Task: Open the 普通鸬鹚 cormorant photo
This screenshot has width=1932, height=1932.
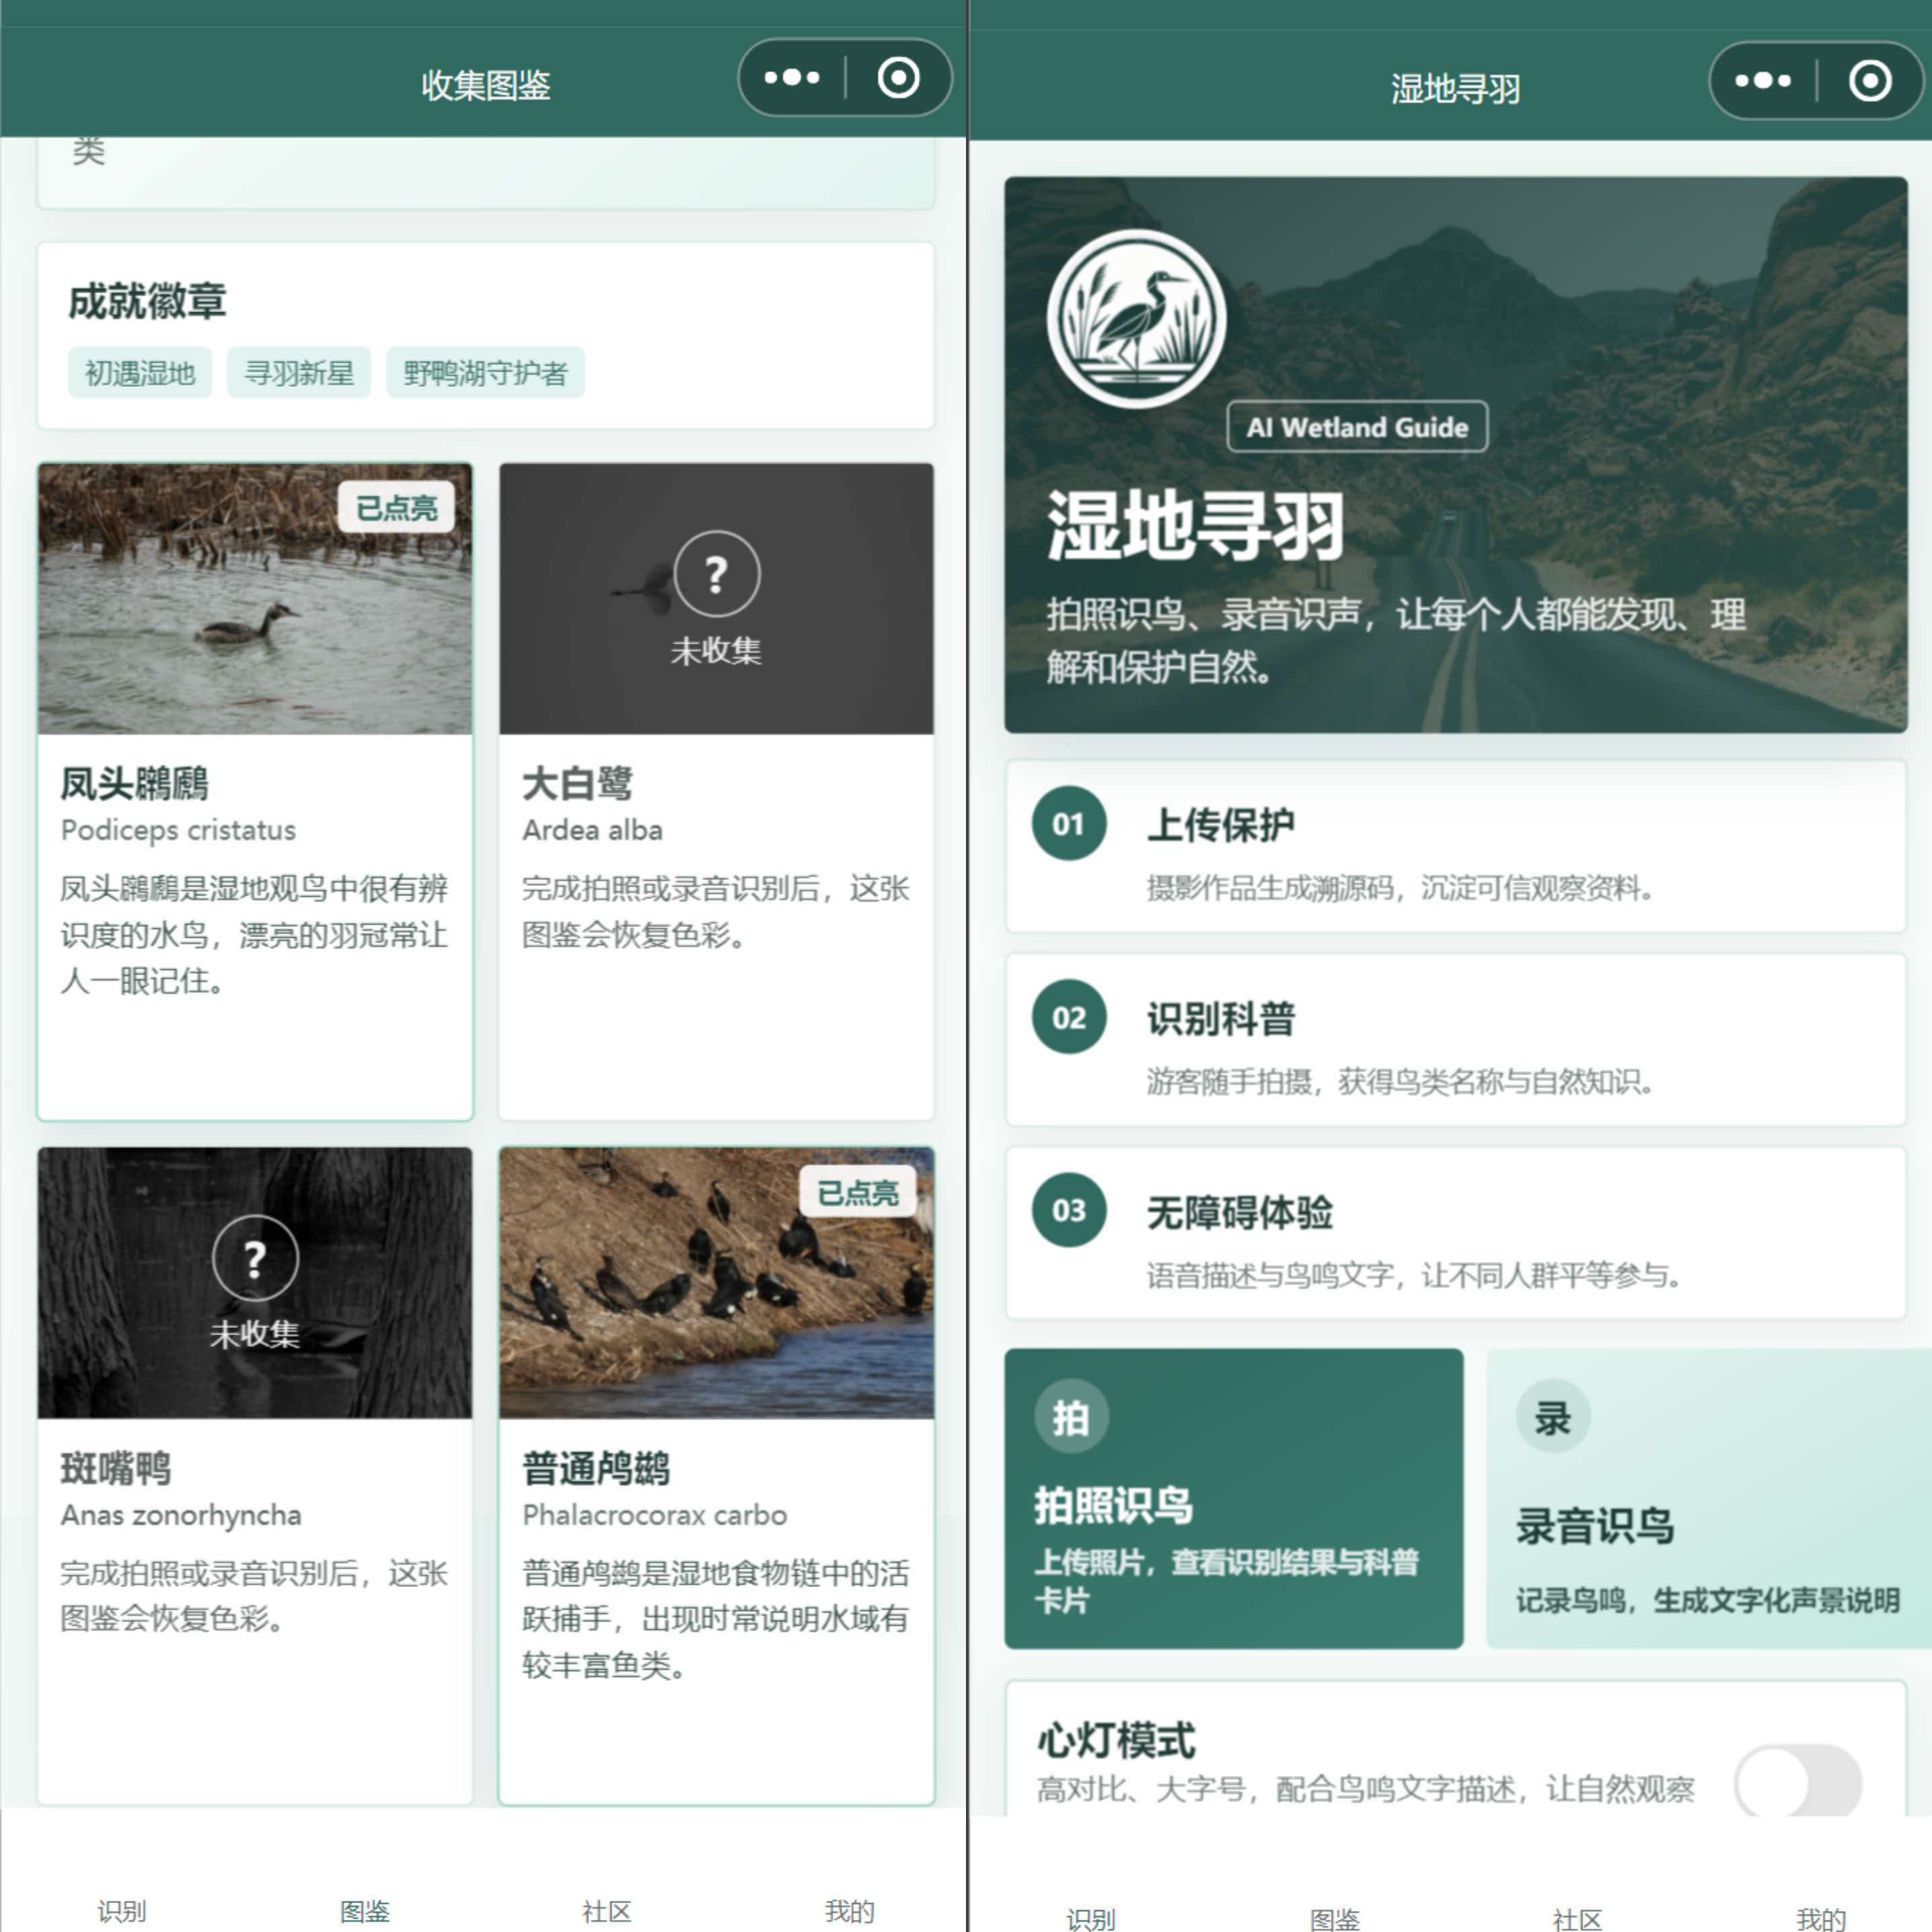Action: [x=716, y=1282]
